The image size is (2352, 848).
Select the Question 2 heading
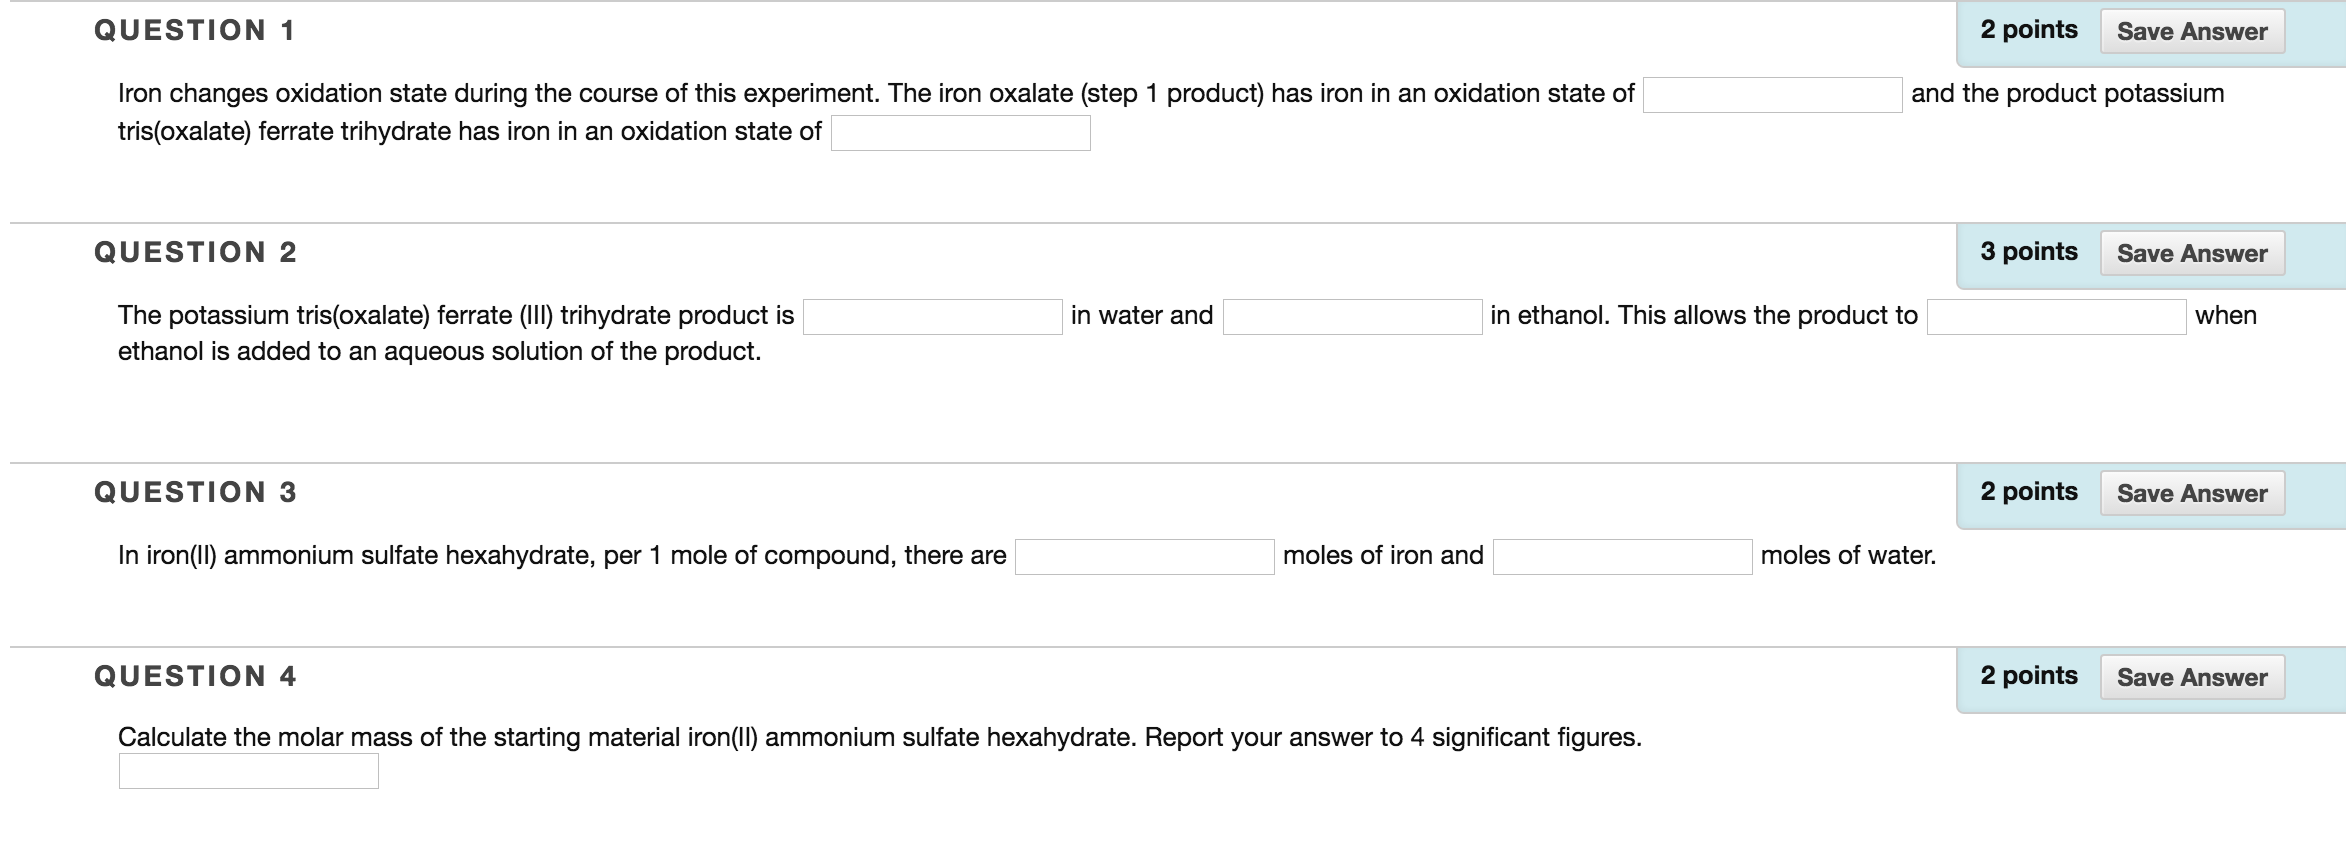[195, 253]
